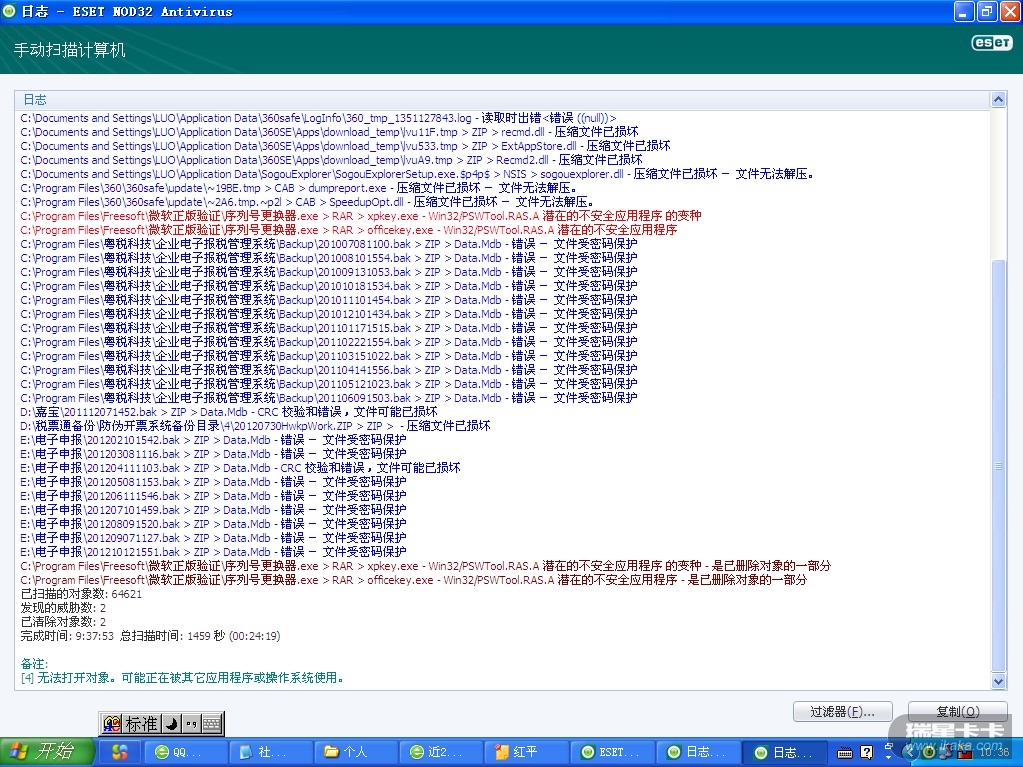Click the IME mascot icon on the floating input bar
1023x767 pixels.
tap(112, 723)
